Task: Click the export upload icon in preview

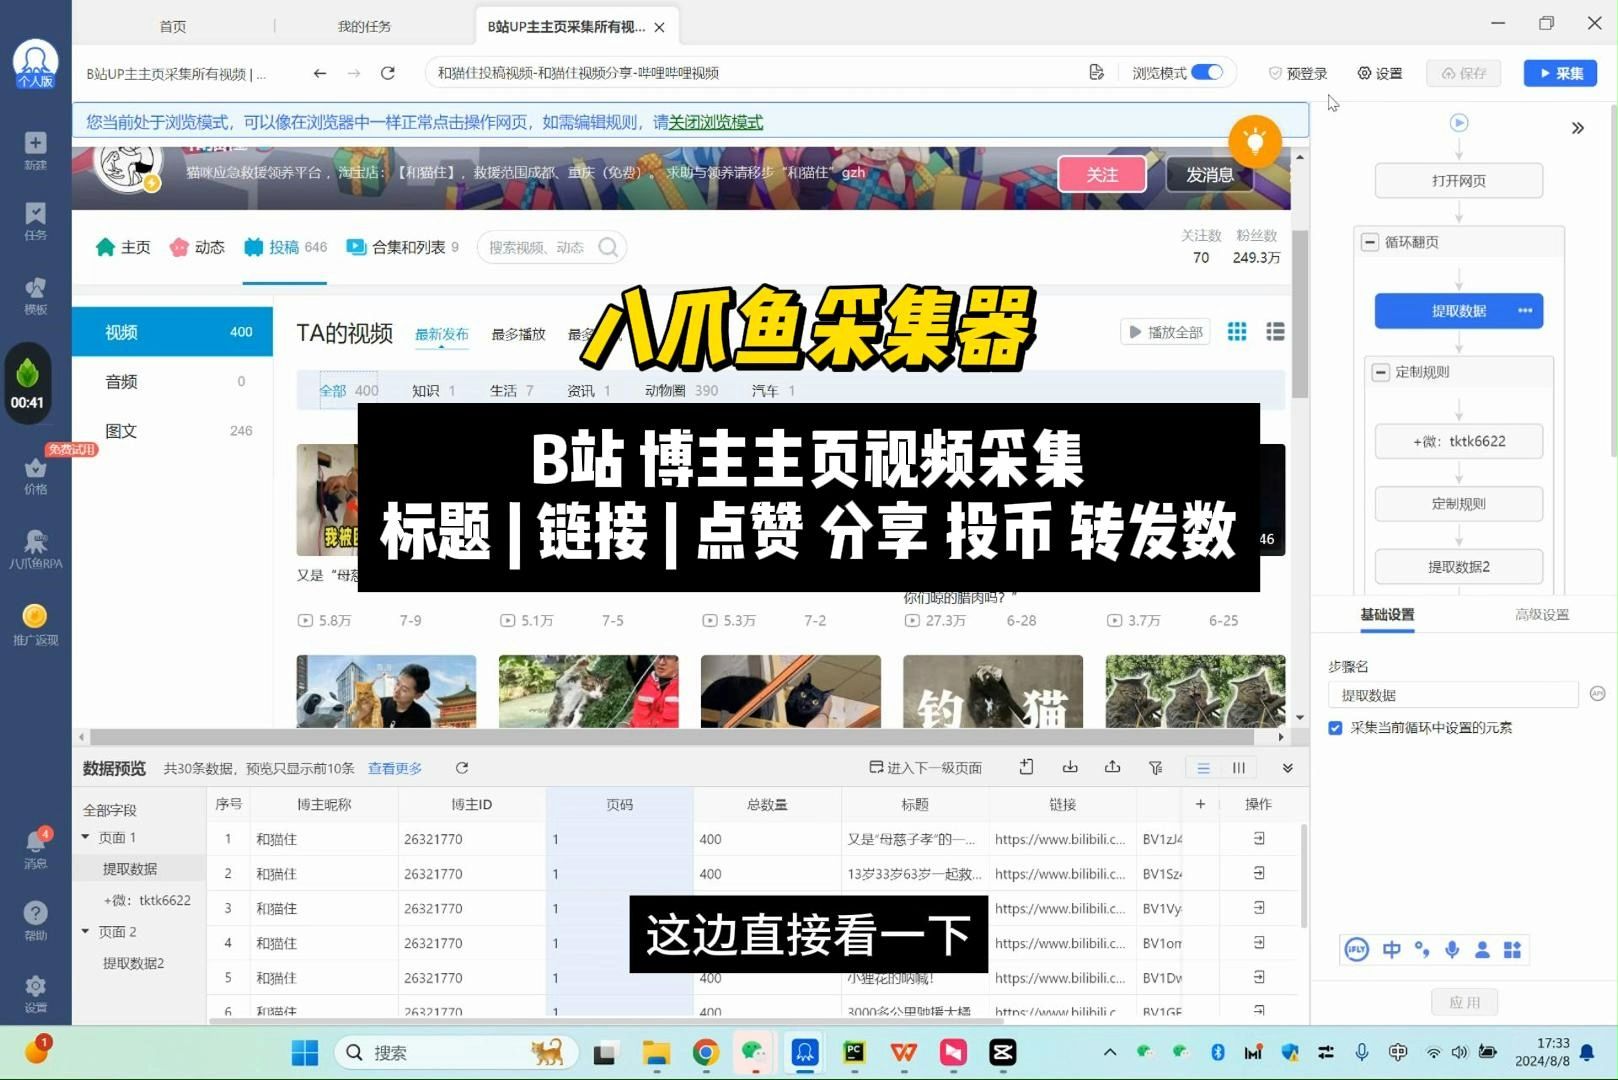Action: point(1112,767)
